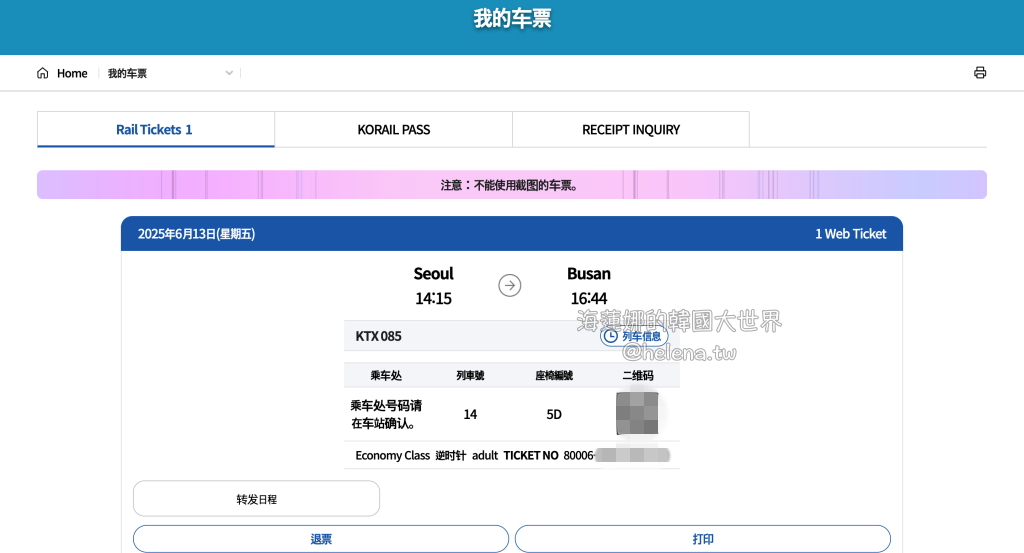This screenshot has width=1024, height=553.
Task: Click the clock icon in 列车信息
Action: click(x=610, y=336)
